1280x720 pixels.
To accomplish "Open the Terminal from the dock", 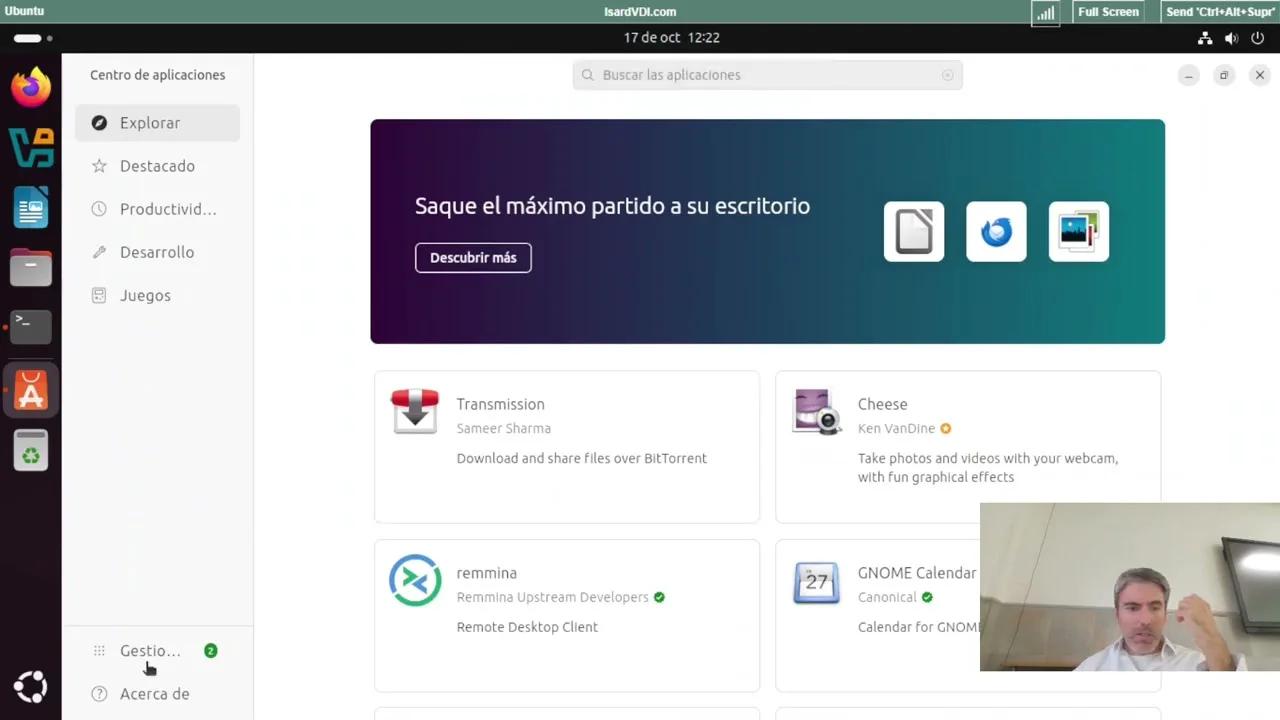I will (30, 325).
